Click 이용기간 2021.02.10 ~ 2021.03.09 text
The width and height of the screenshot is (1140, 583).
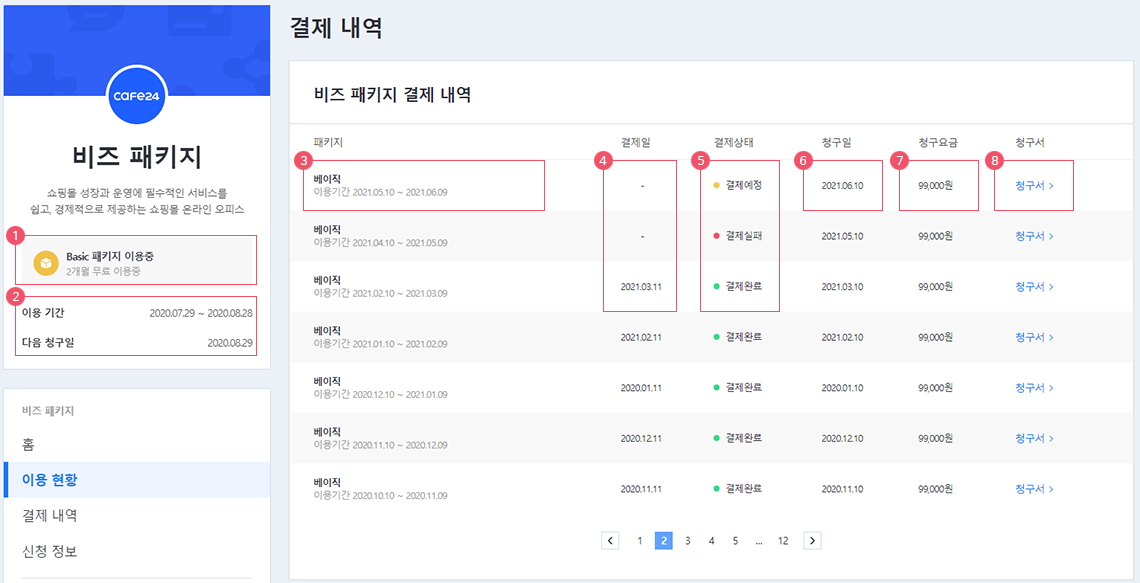380,293
